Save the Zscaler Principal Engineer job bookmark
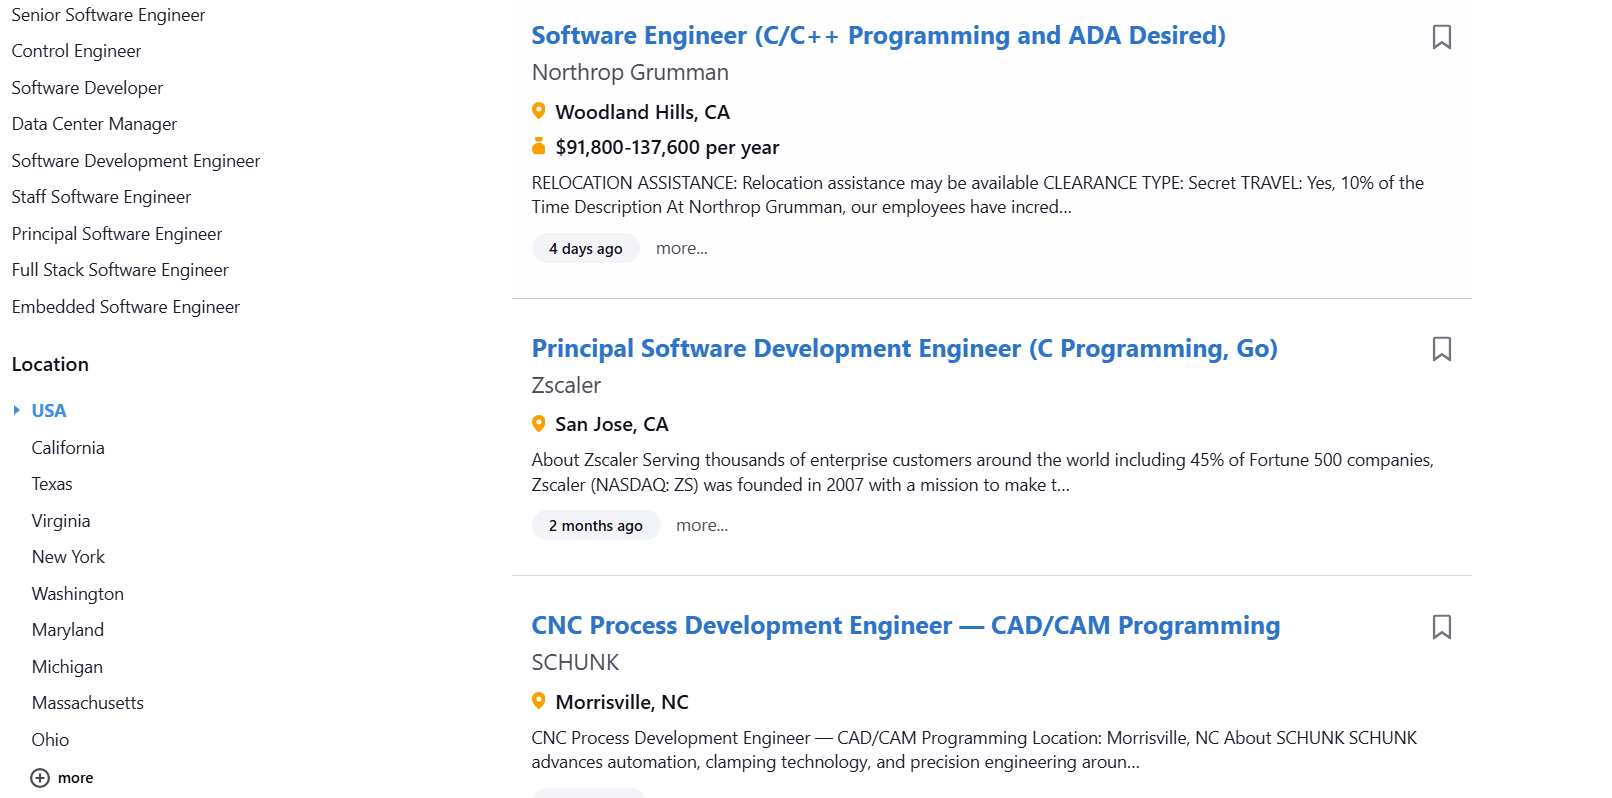The width and height of the screenshot is (1612, 798). coord(1441,349)
